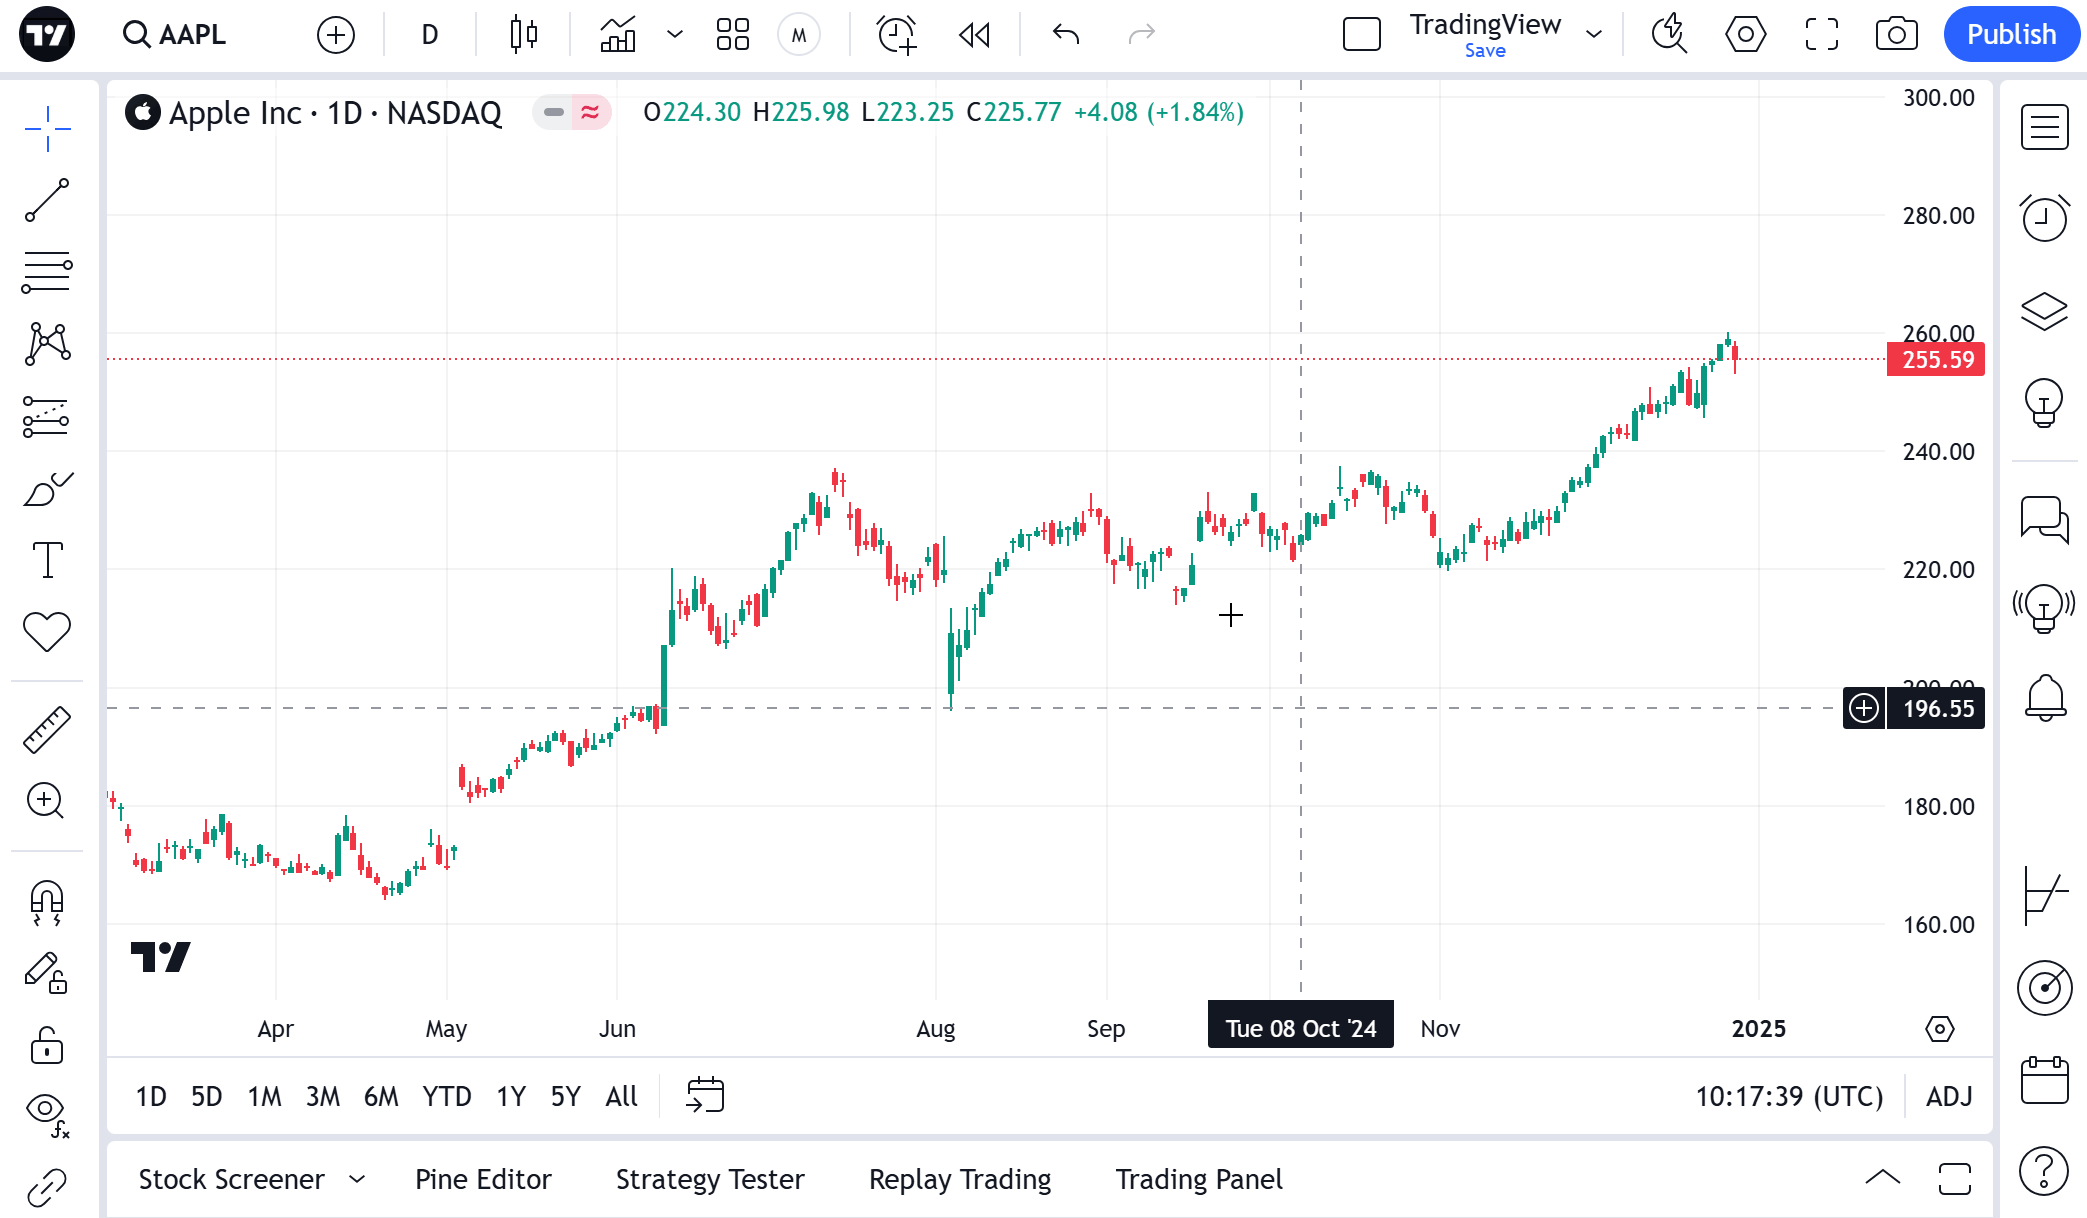This screenshot has width=2087, height=1218.
Task: Open the alerts bell panel
Action: pyautogui.click(x=2045, y=697)
